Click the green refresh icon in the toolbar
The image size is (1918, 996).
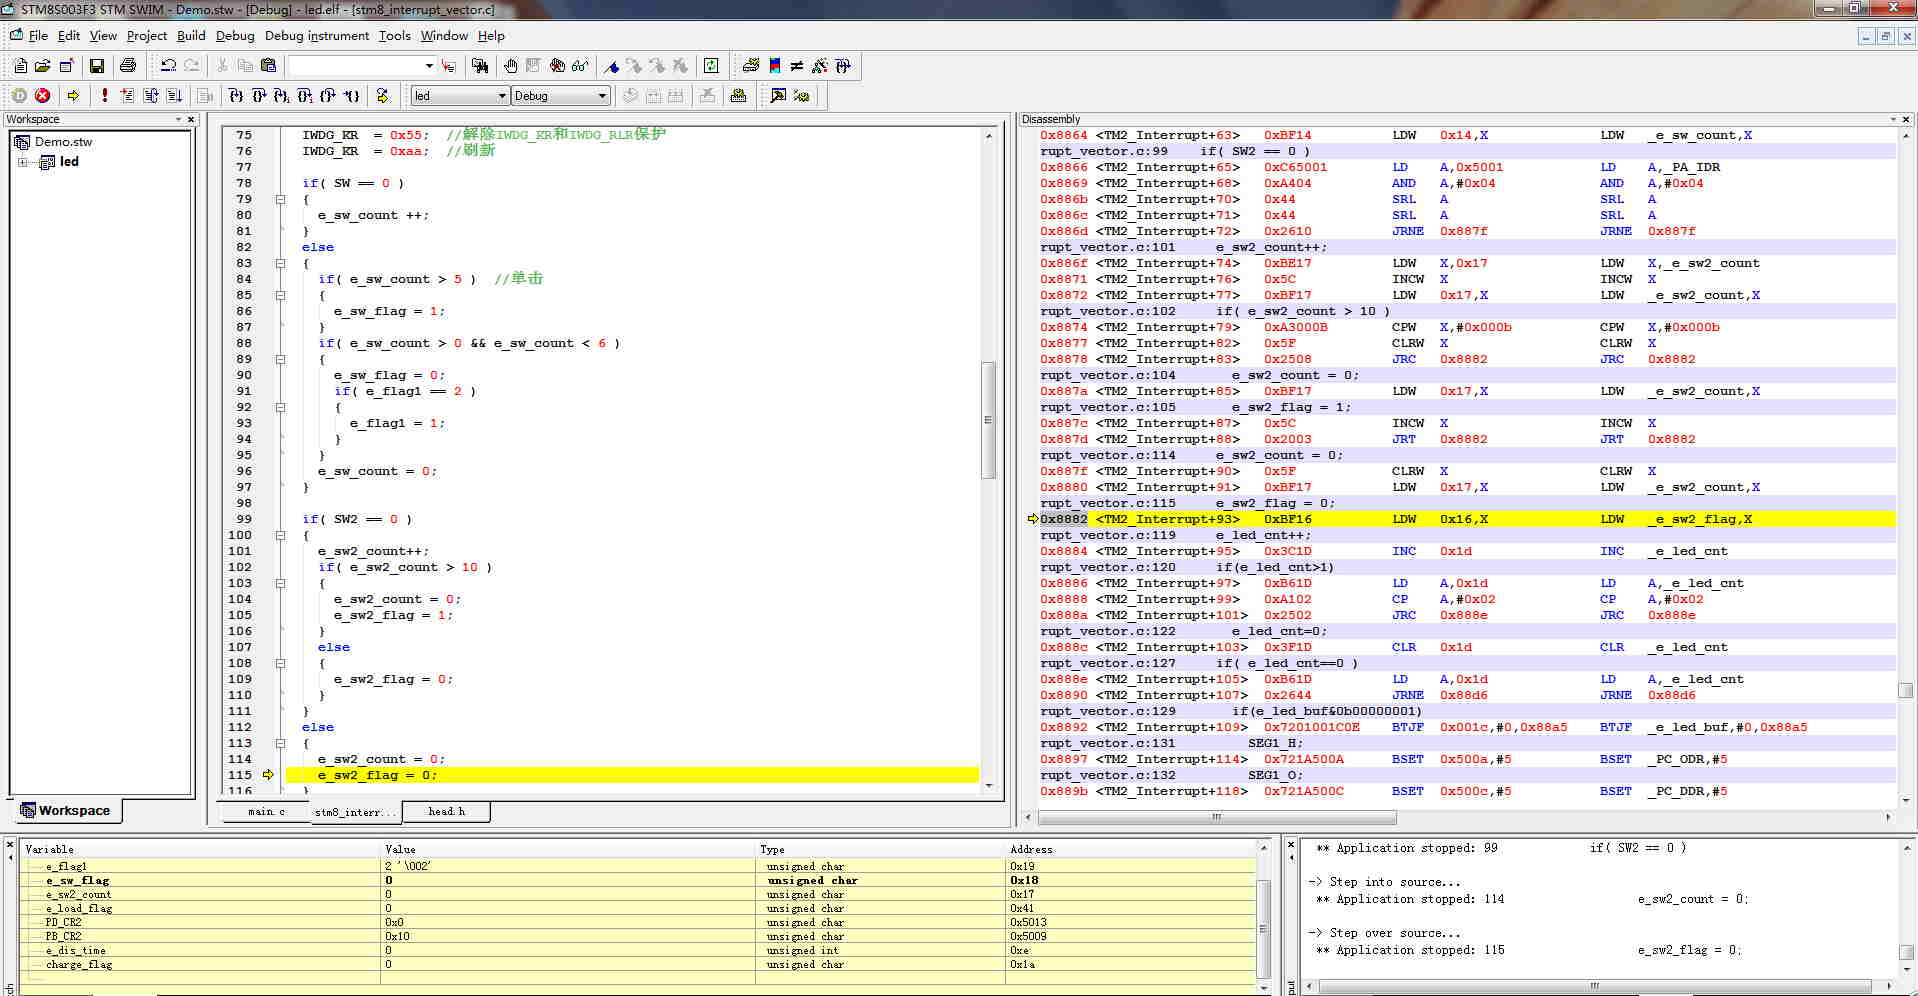(x=711, y=66)
